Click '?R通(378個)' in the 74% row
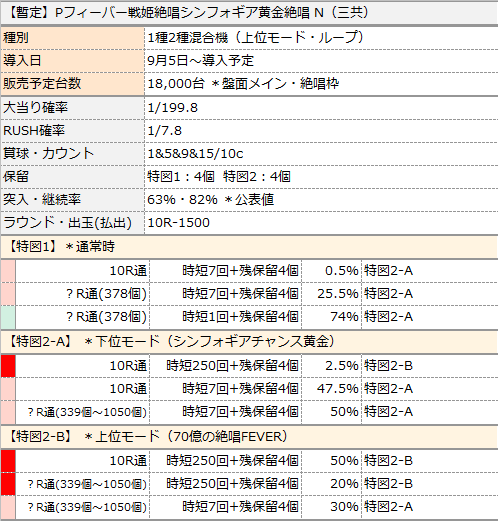 pyautogui.click(x=106, y=317)
